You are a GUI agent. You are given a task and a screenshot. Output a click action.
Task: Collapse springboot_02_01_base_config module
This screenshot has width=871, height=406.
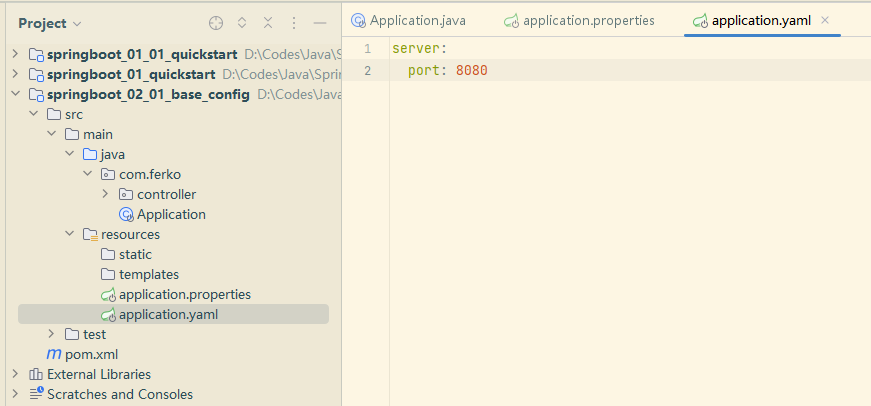15,94
